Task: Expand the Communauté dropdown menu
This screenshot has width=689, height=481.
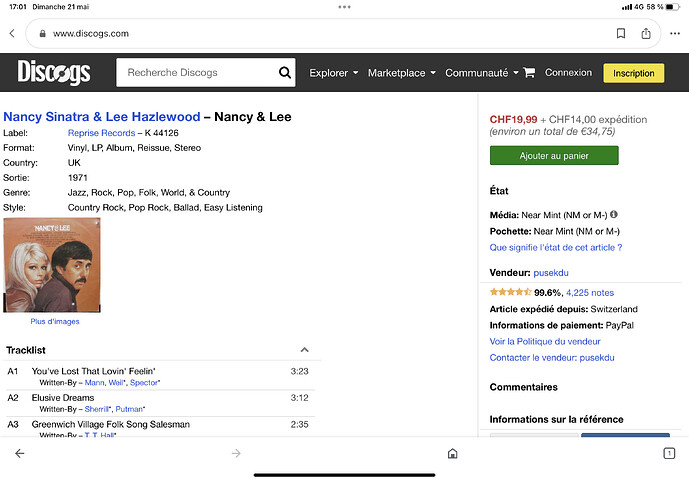Action: coord(482,73)
